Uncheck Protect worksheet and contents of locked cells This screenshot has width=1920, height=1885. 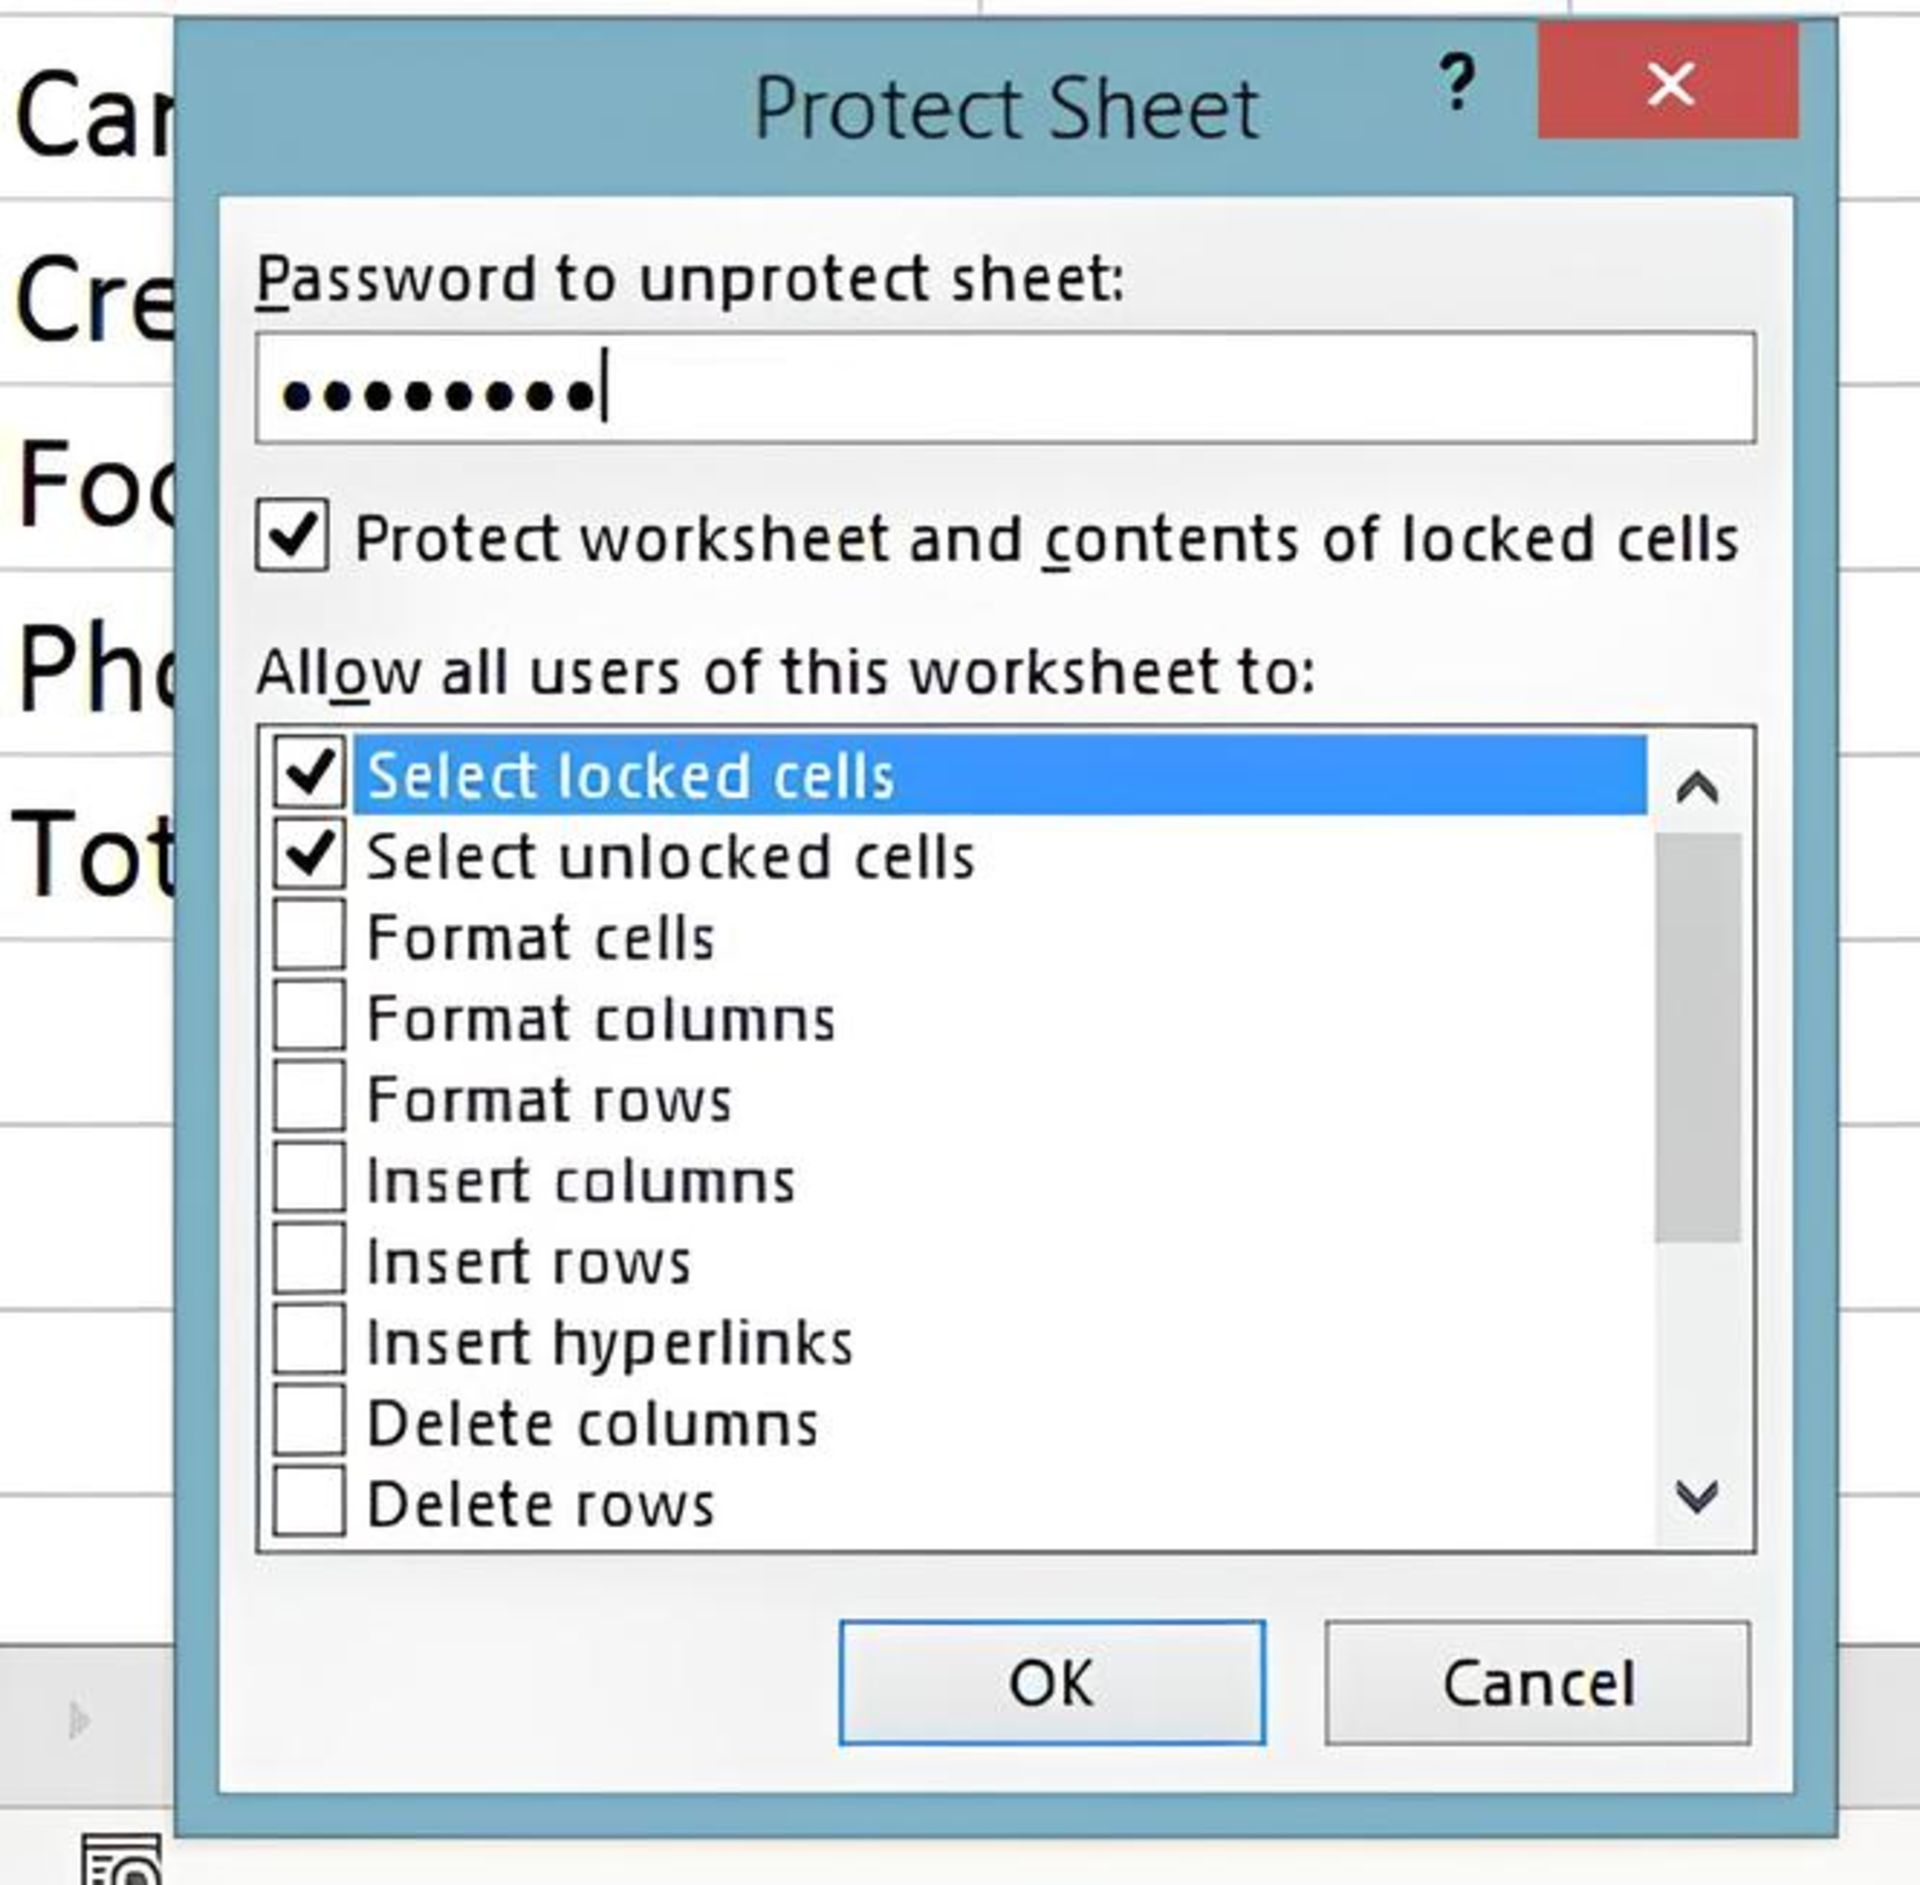291,536
